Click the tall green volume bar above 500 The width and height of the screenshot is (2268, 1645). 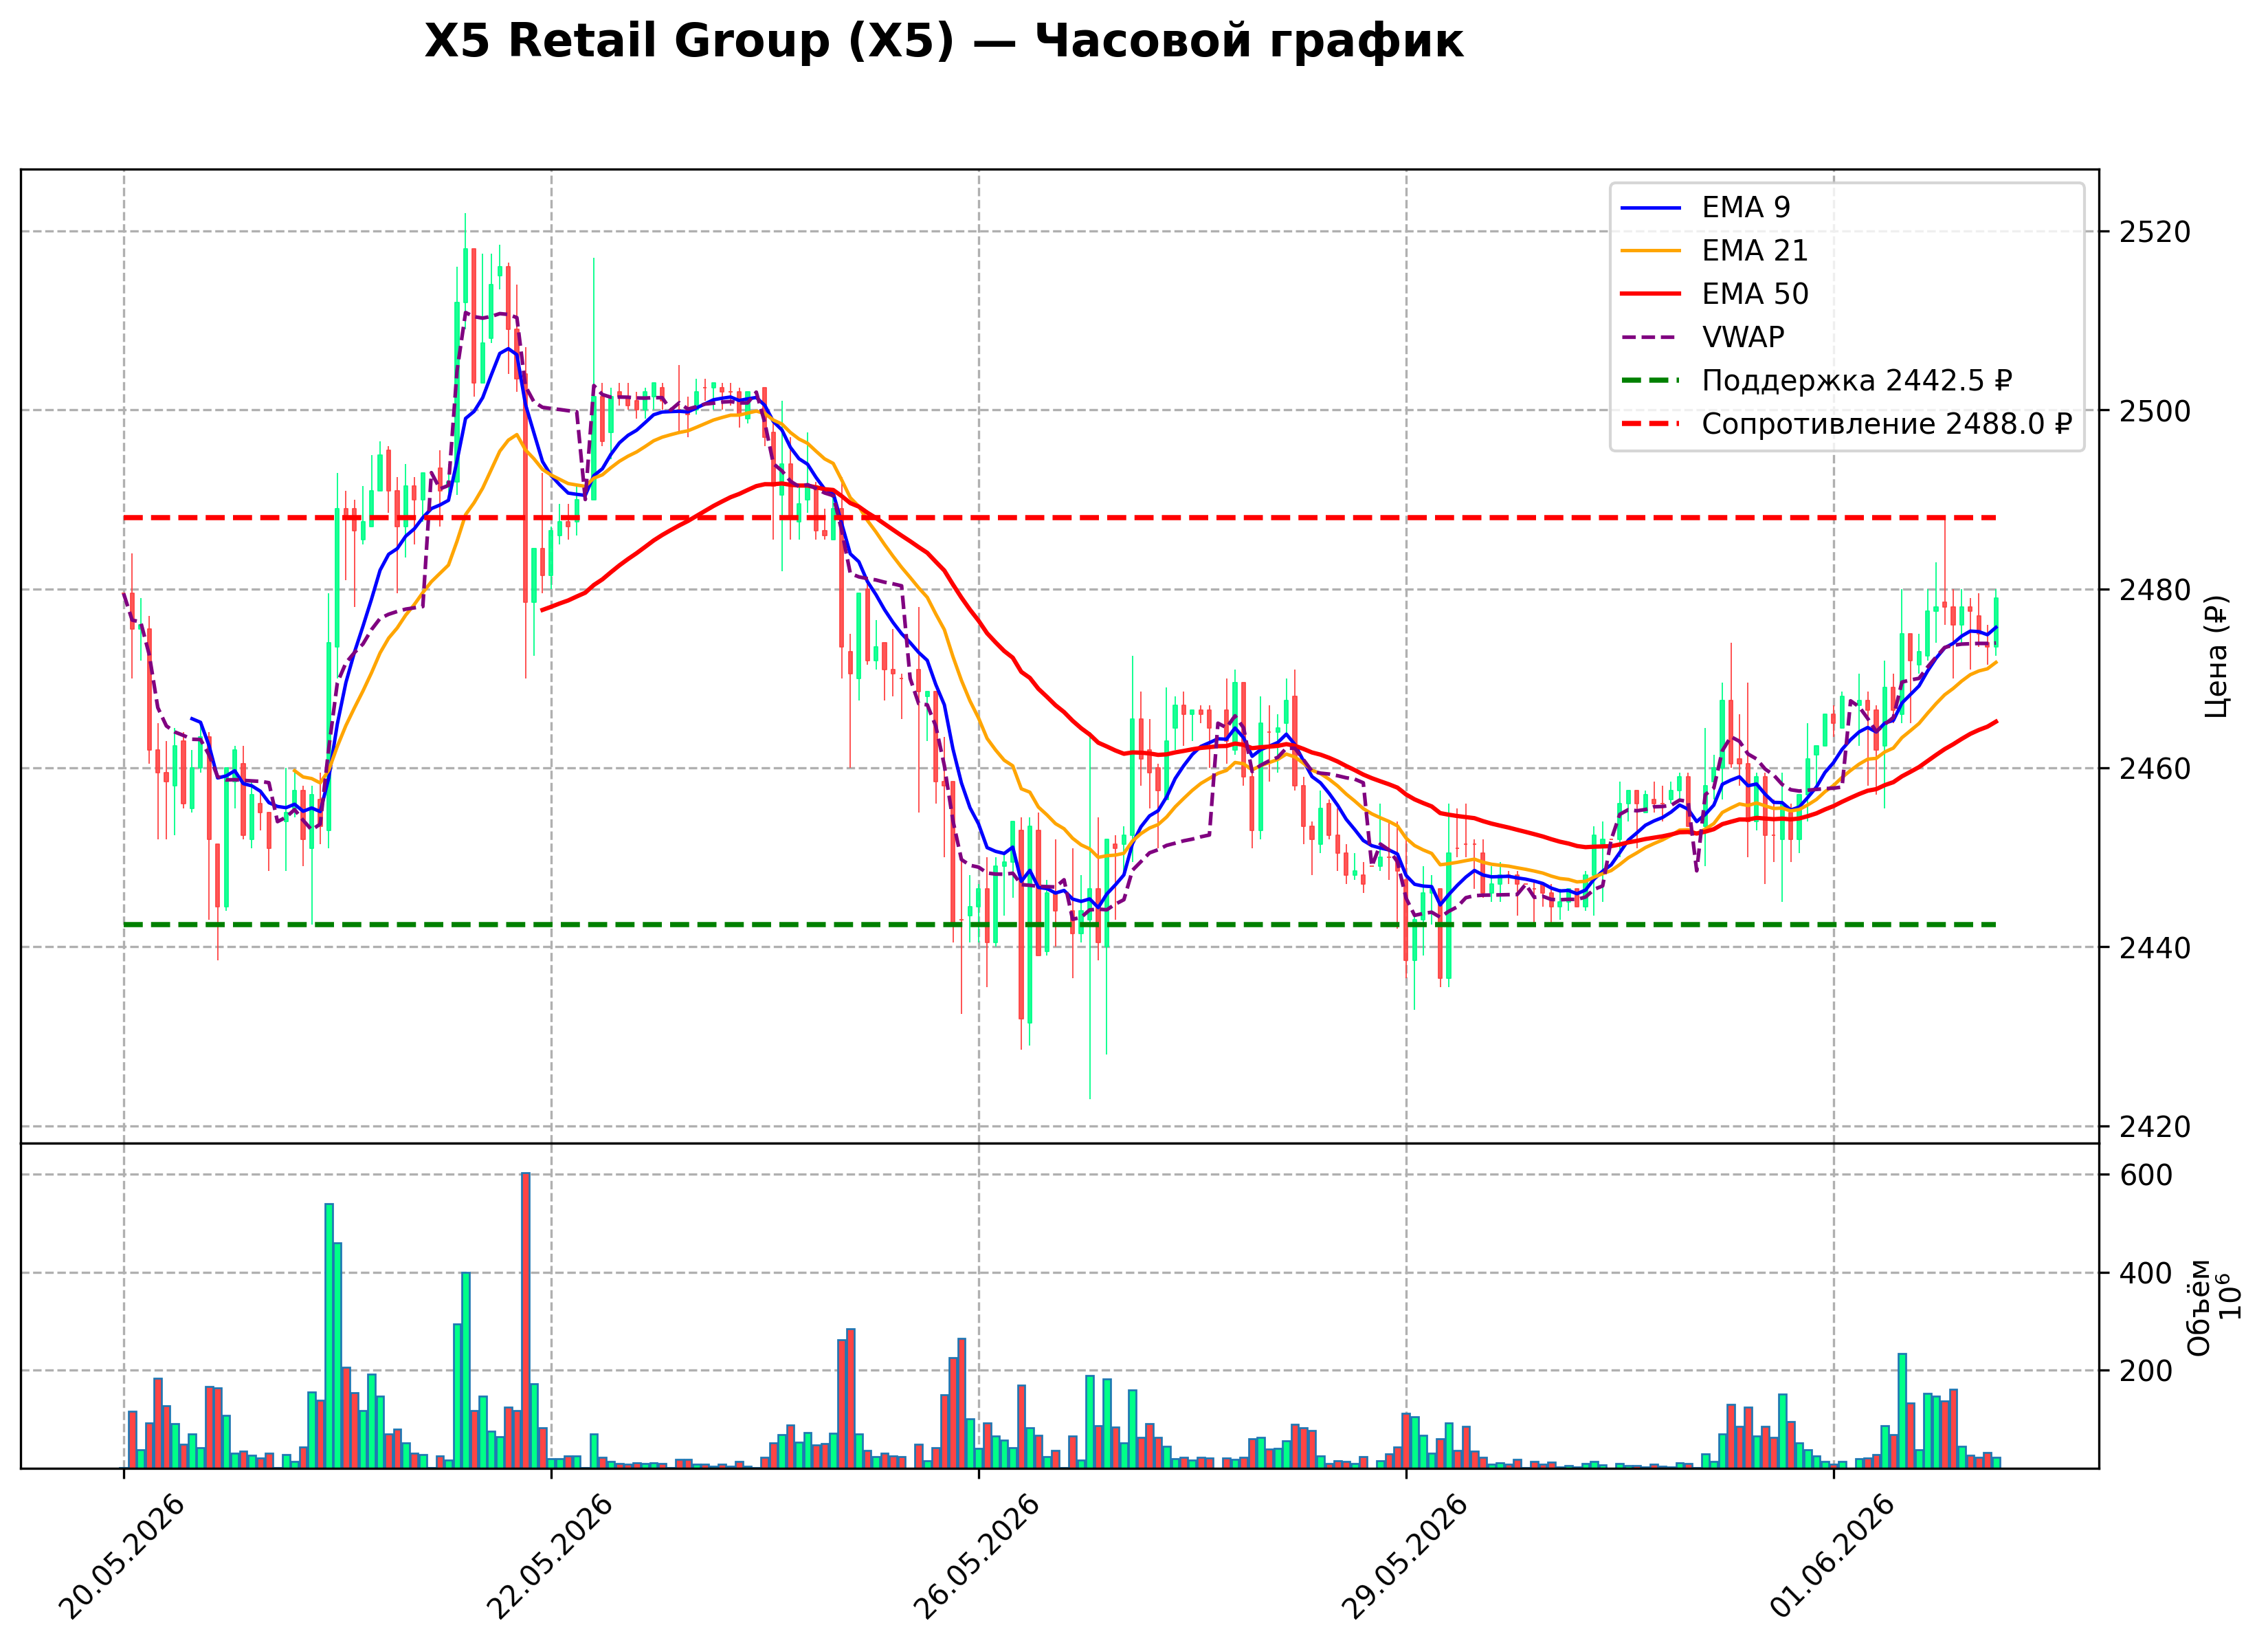click(329, 1336)
